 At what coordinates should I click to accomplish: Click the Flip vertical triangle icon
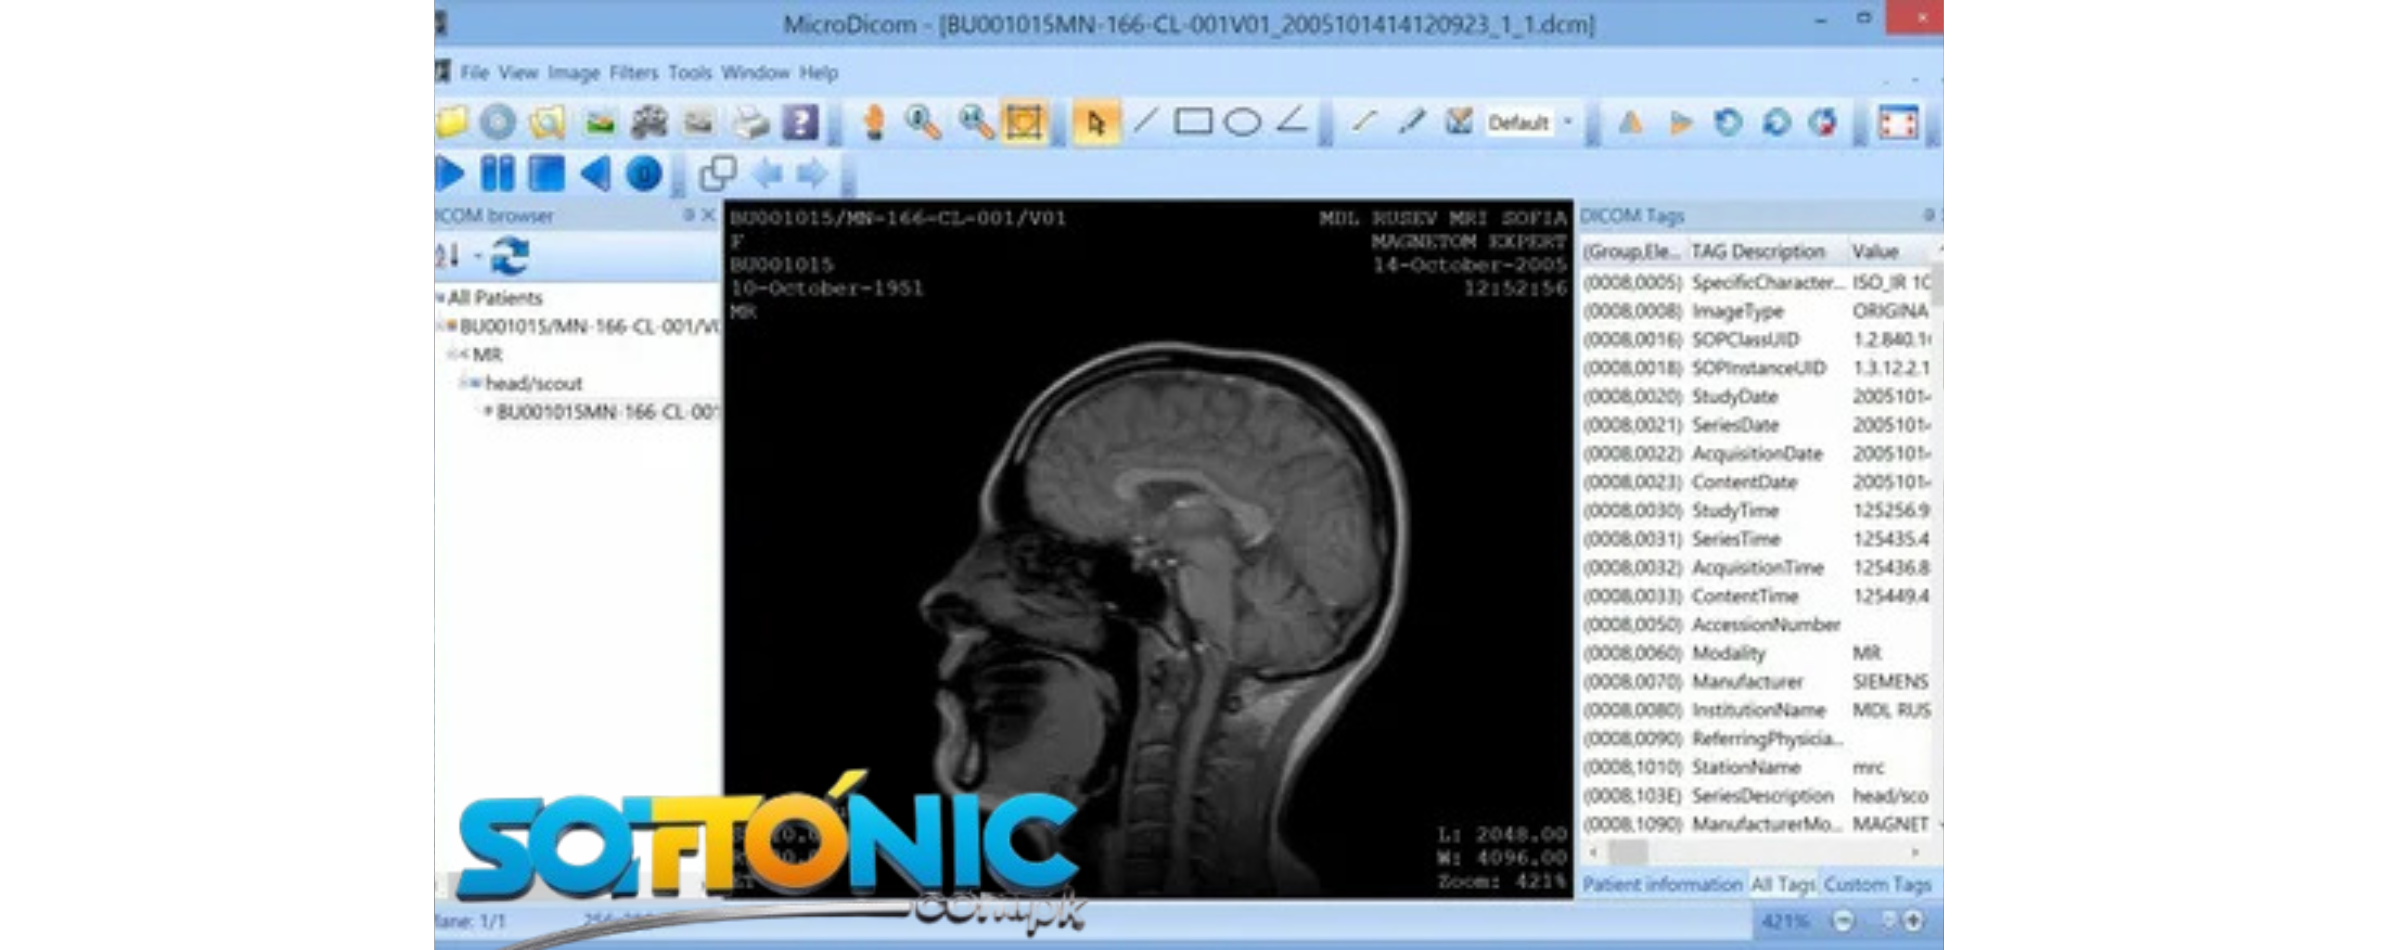click(1680, 123)
